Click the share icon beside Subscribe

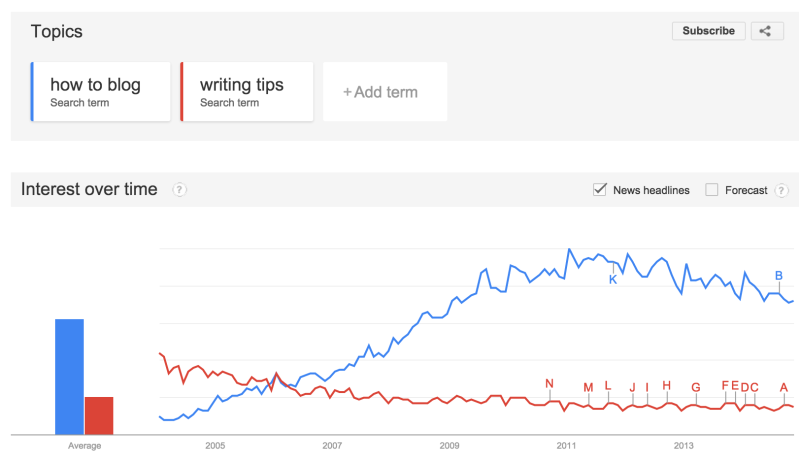(x=766, y=31)
